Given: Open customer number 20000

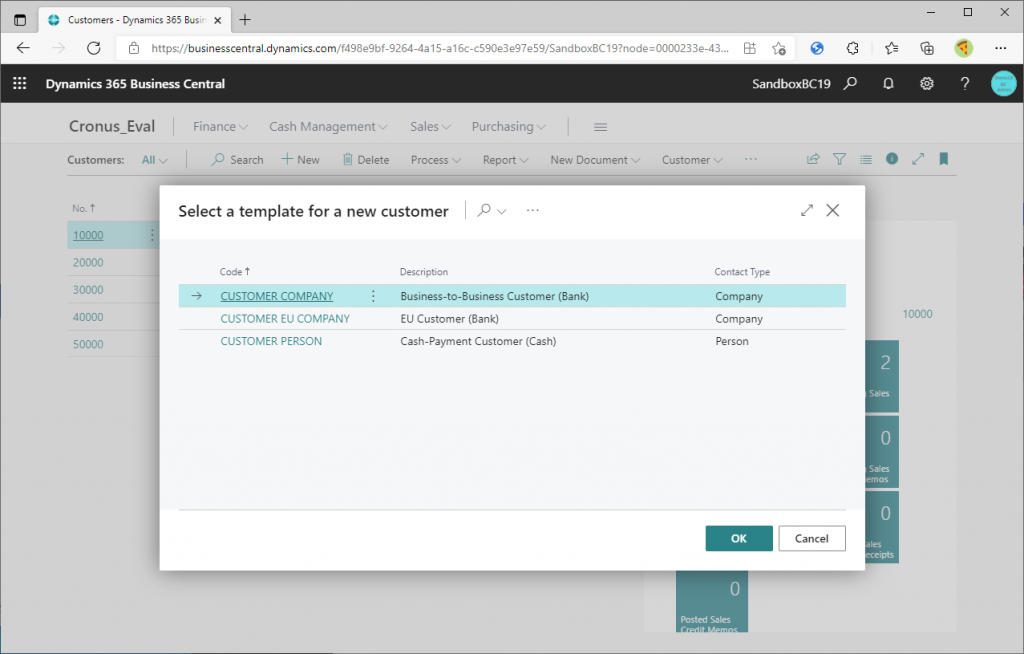Looking at the screenshot, I should (88, 263).
